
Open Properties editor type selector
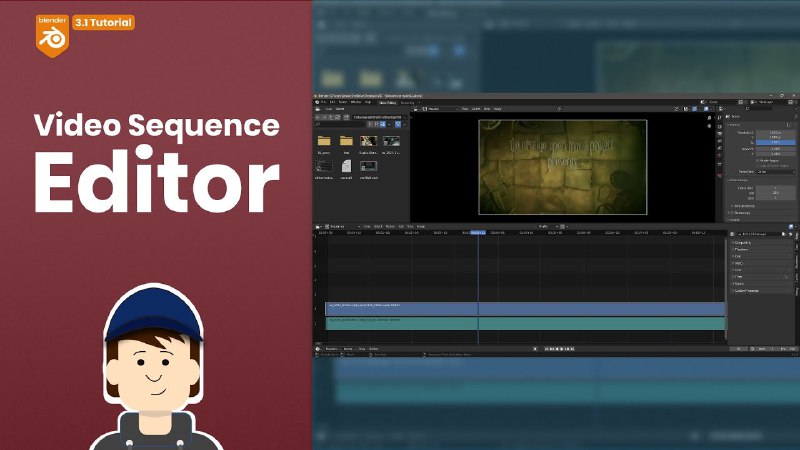coord(721,109)
